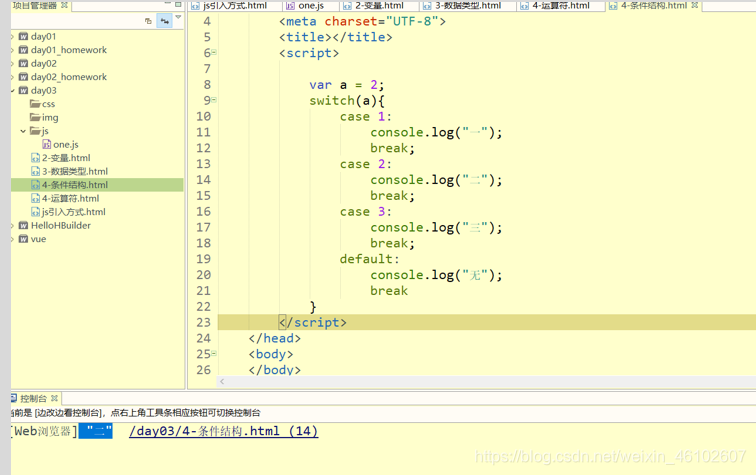Expand the day02 project

point(13,63)
